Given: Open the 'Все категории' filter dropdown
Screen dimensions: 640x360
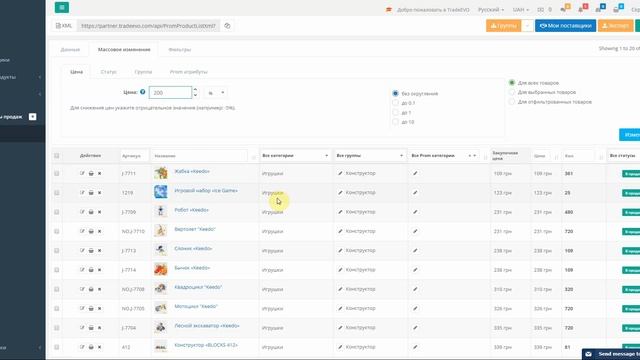Looking at the screenshot, I should point(296,156).
